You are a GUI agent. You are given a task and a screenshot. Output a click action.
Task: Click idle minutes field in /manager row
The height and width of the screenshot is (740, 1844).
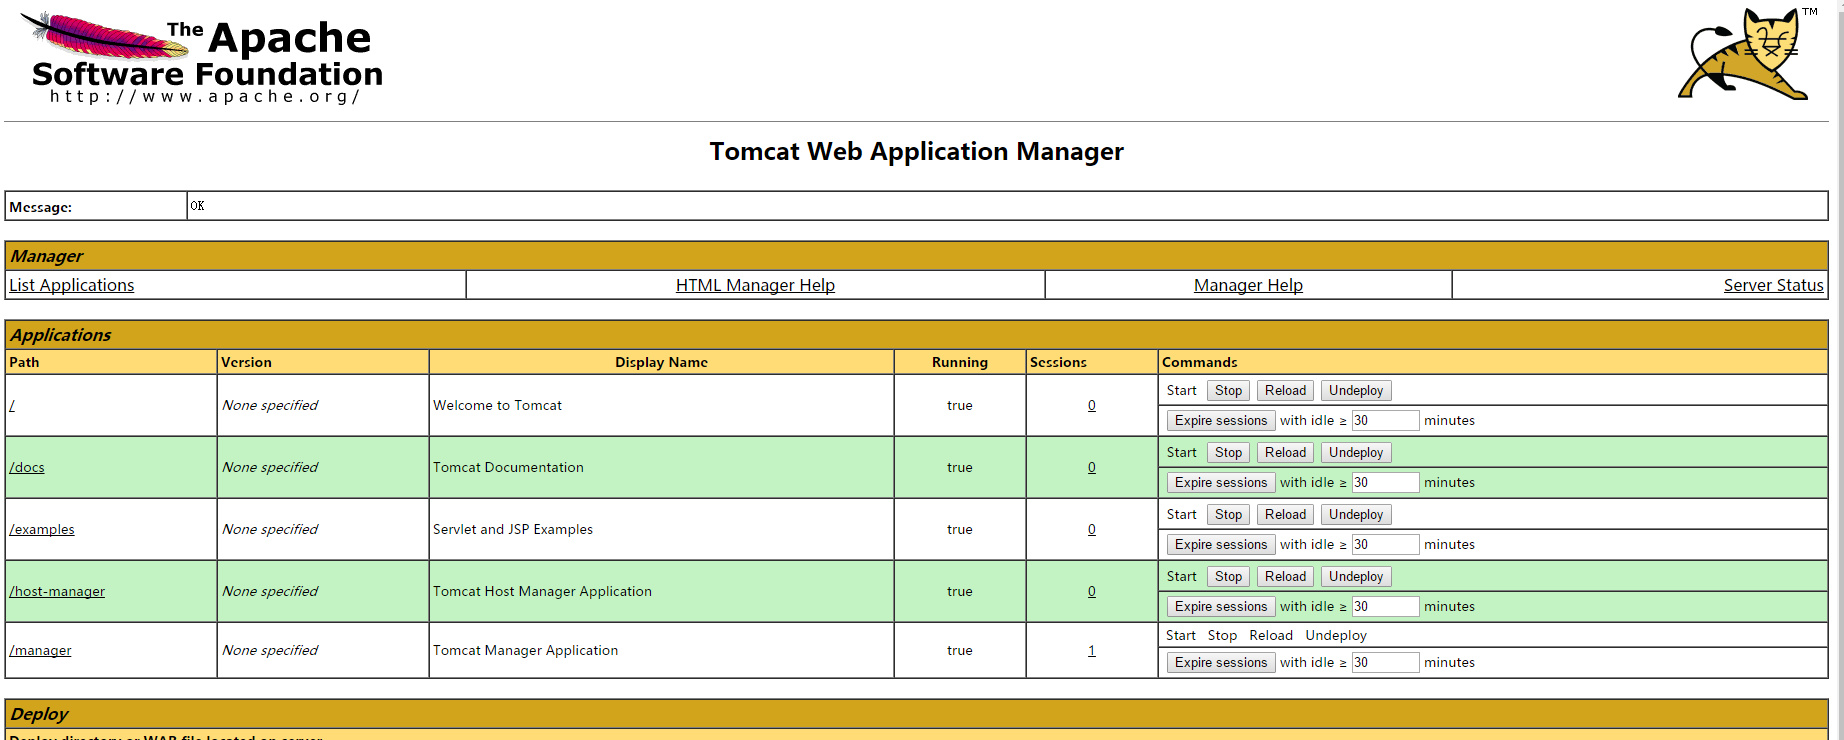pos(1385,663)
